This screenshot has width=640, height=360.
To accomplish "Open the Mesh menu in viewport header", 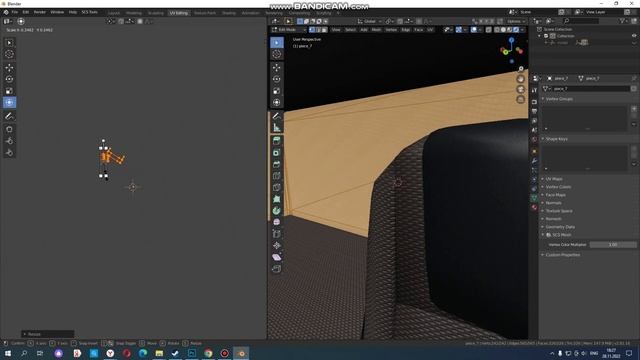I will coord(376,30).
